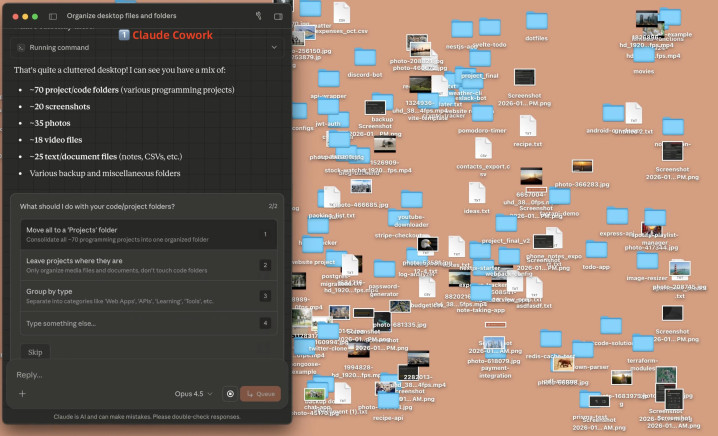718x436 pixels.
Task: Click the 'Type something else...' field
Action: click(149, 323)
